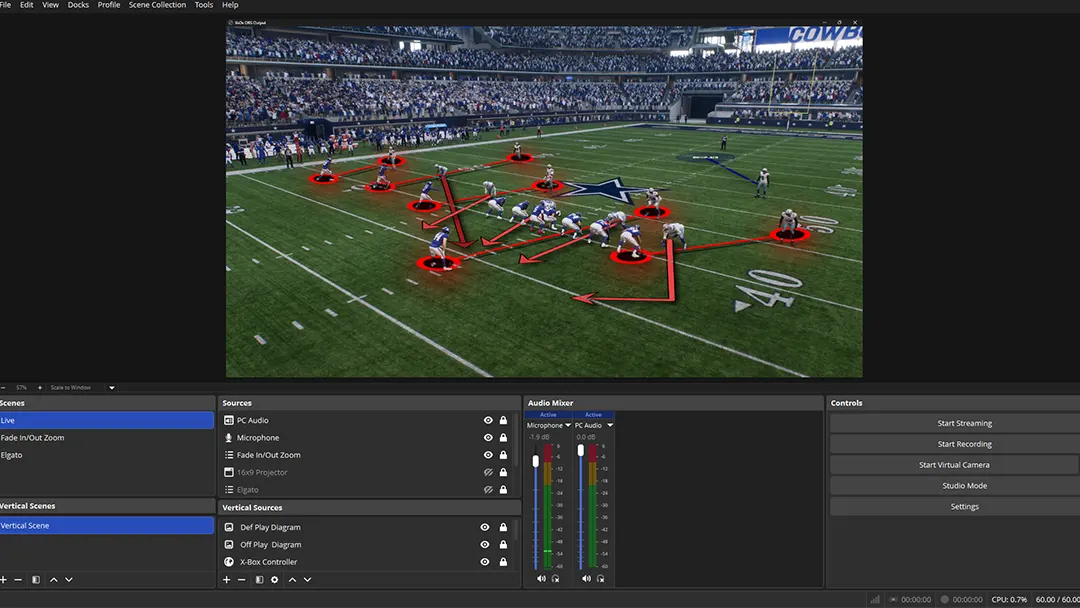Adjust the Microphone volume fader
Viewport: 1080px width, 608px height.
click(x=536, y=461)
